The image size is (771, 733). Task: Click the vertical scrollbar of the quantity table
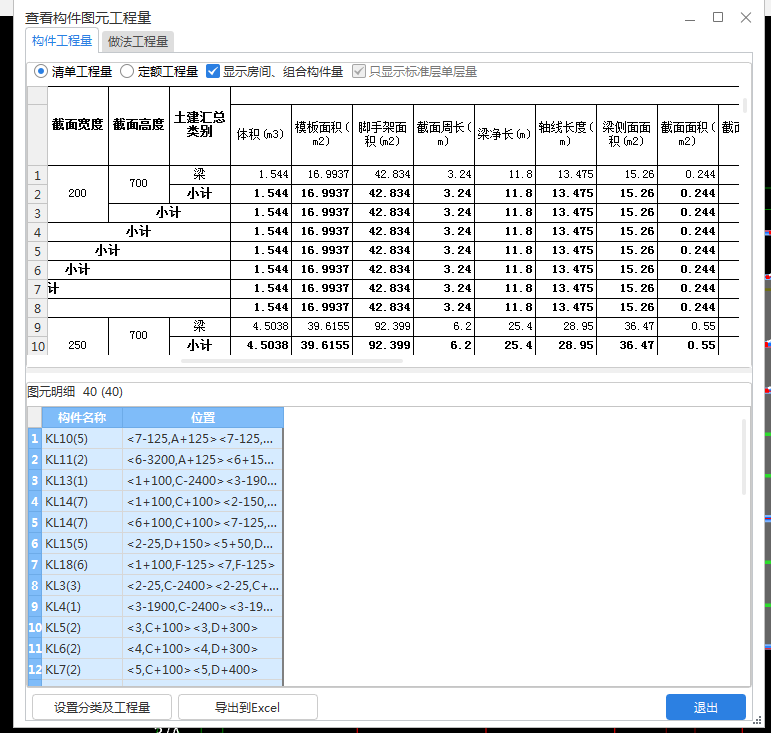tap(745, 105)
